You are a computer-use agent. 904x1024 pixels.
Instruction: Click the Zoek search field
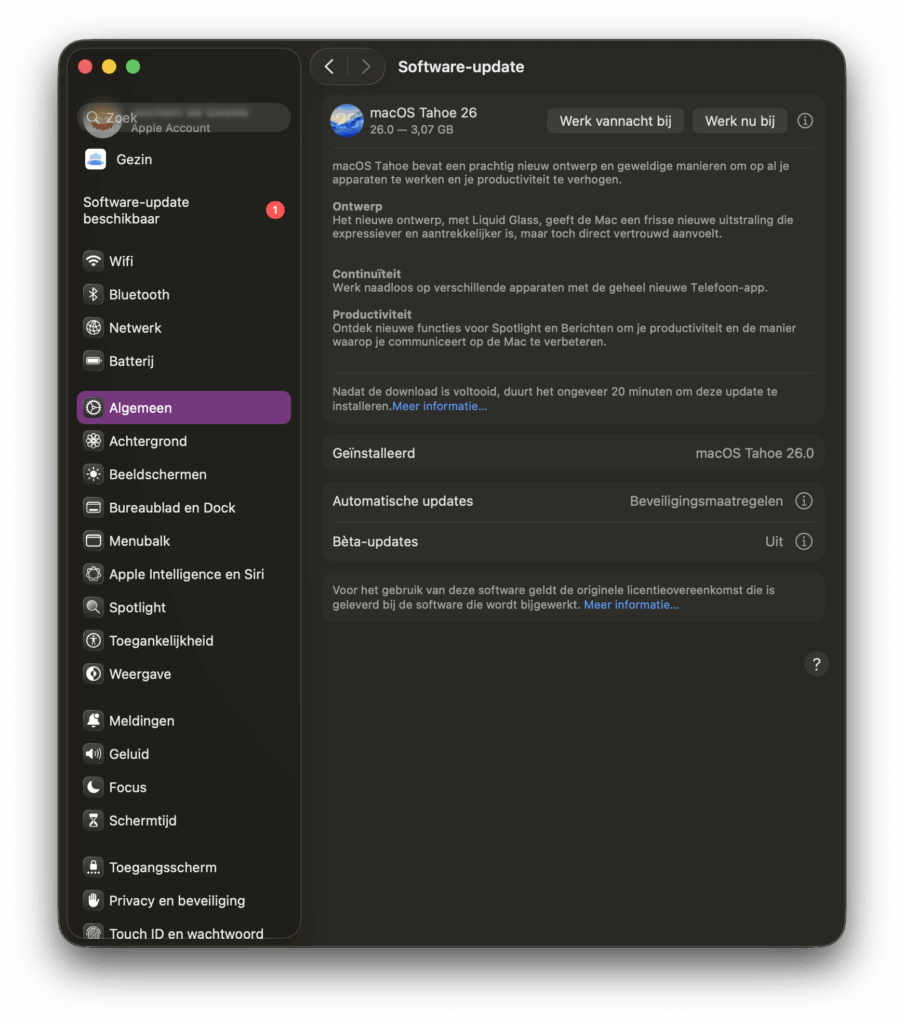click(x=184, y=118)
